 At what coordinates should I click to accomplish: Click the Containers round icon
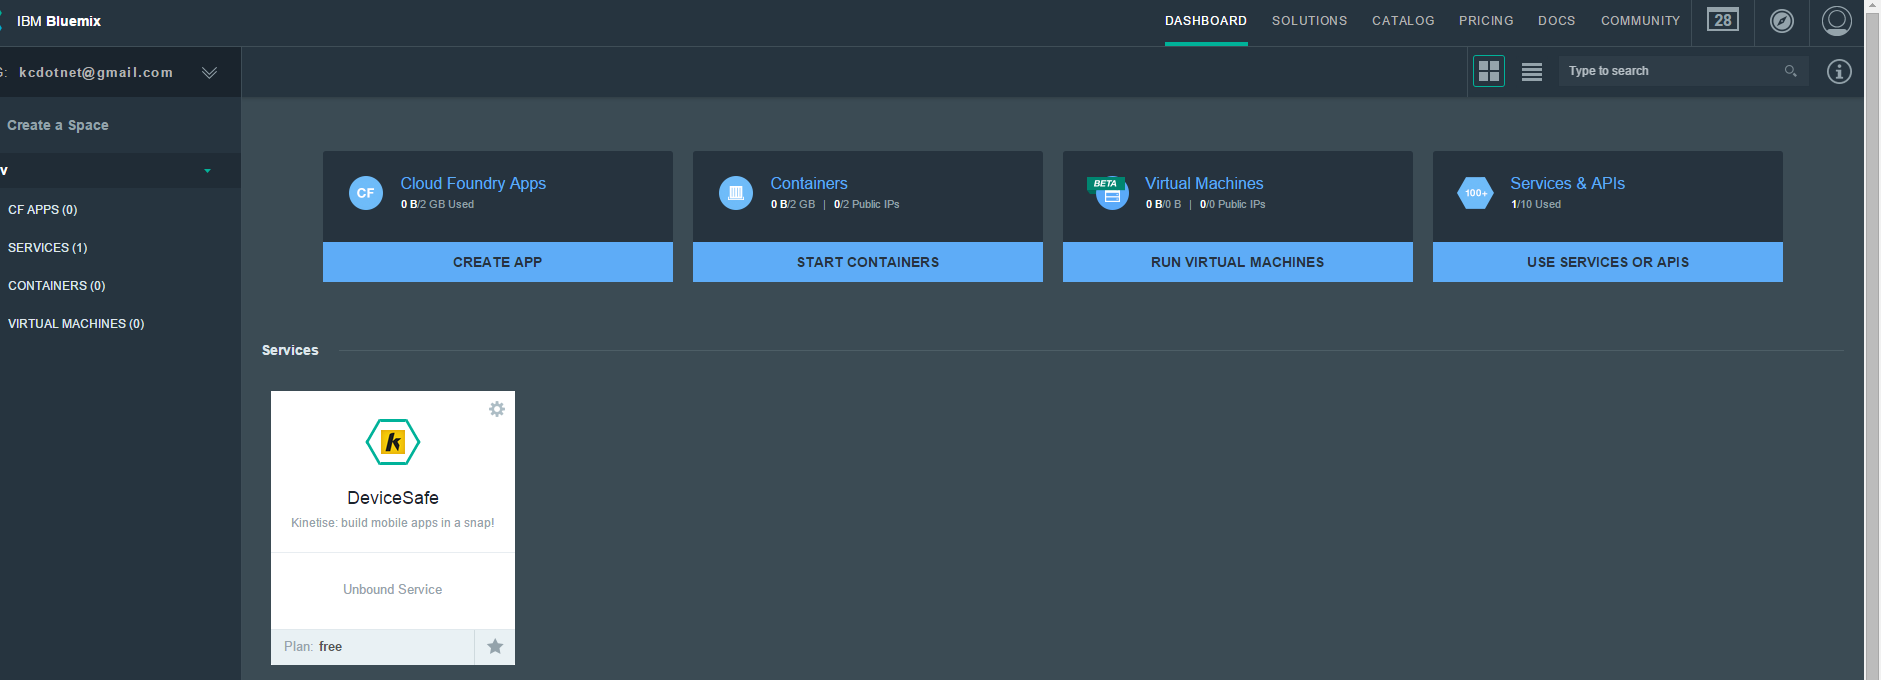tap(736, 193)
